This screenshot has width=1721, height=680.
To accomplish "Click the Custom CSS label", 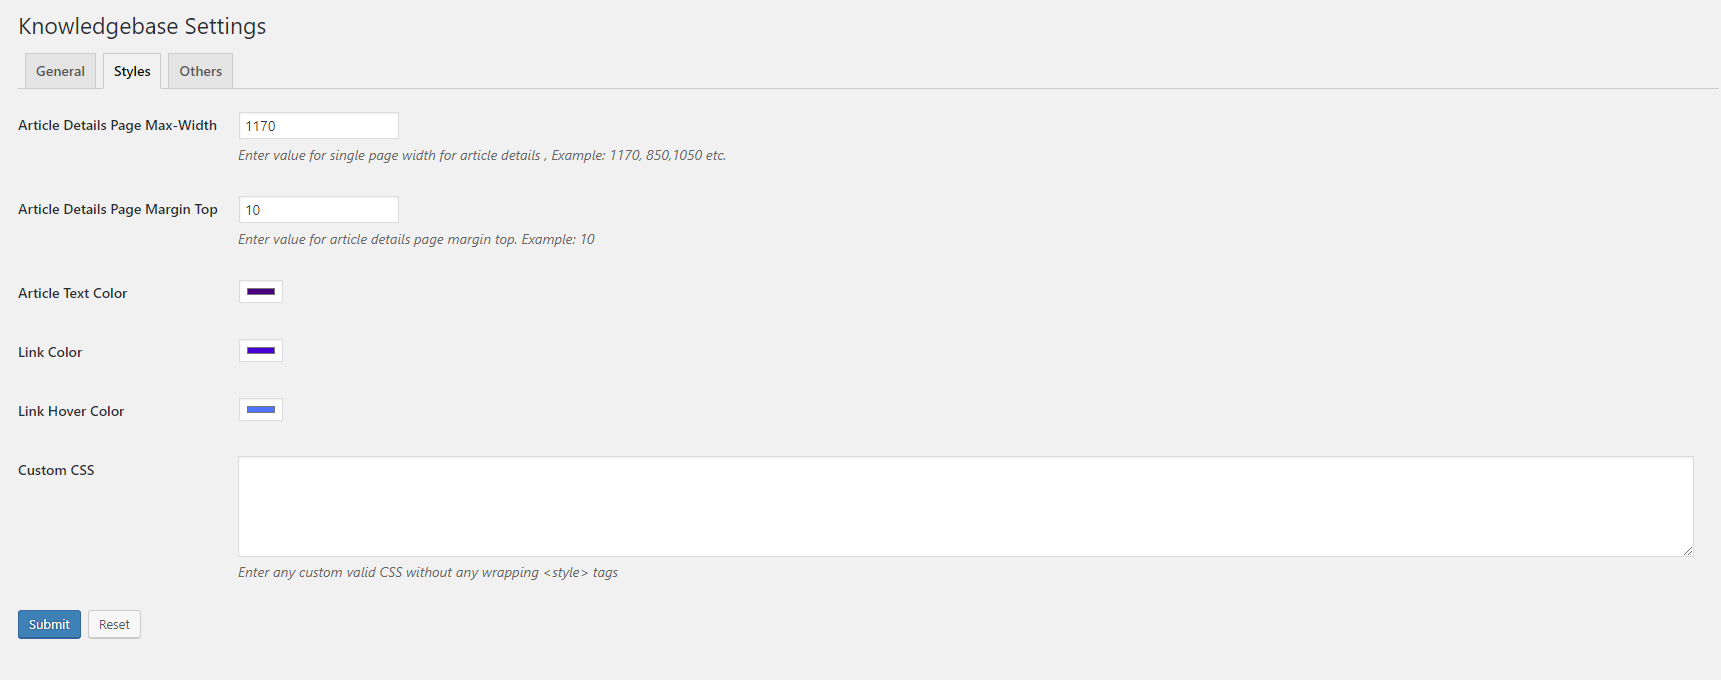I will pyautogui.click(x=56, y=470).
